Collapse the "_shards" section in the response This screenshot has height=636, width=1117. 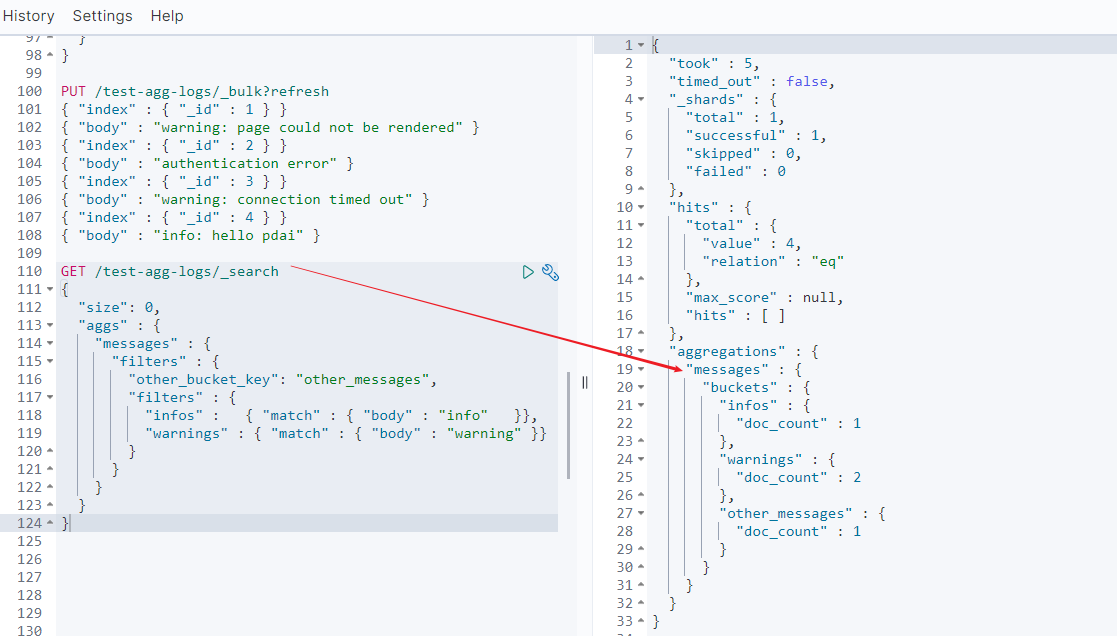point(641,100)
